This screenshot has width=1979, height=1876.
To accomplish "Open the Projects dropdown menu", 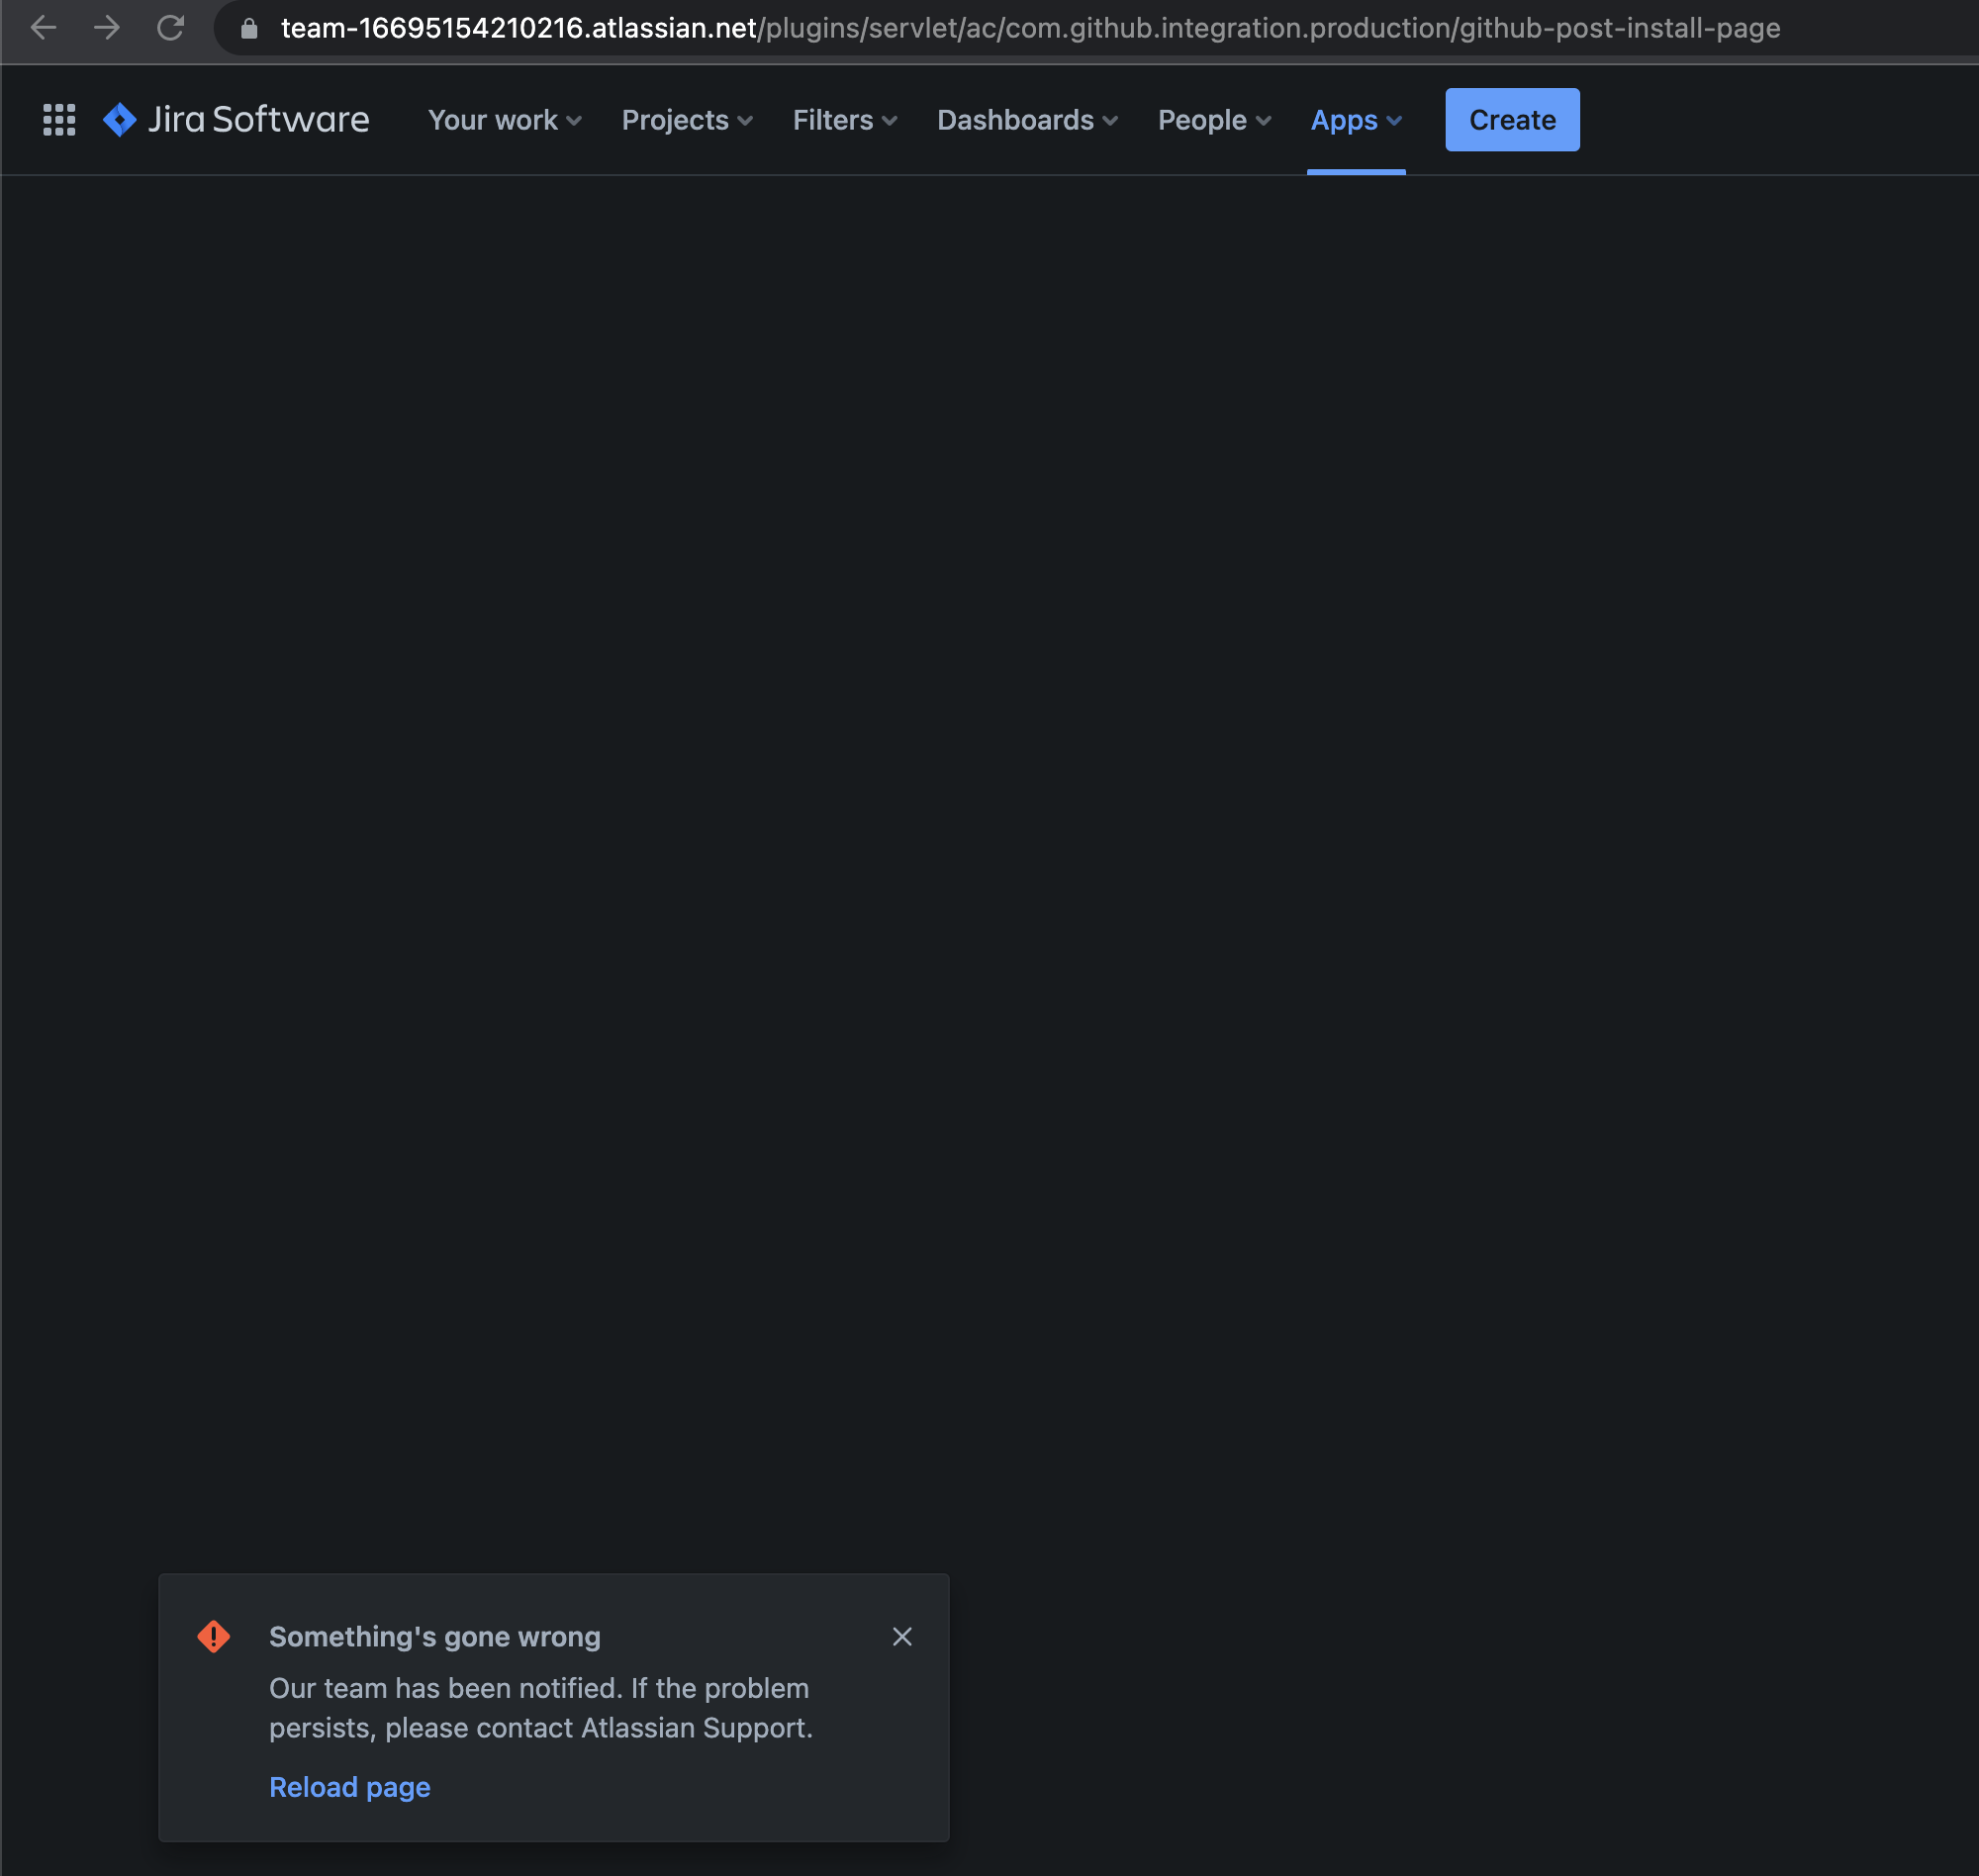I will coord(686,120).
